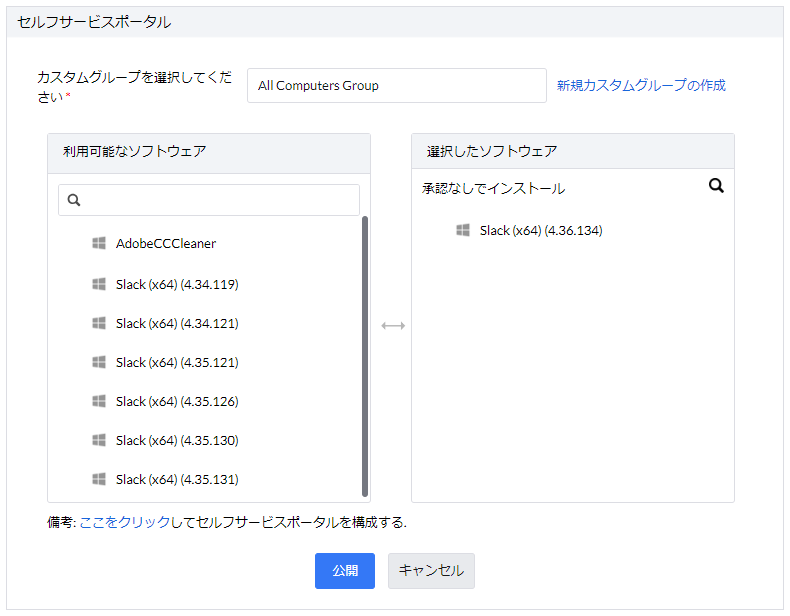Click the Windows icon beside AdobeCCCleaner
The image size is (790, 616).
(x=99, y=243)
